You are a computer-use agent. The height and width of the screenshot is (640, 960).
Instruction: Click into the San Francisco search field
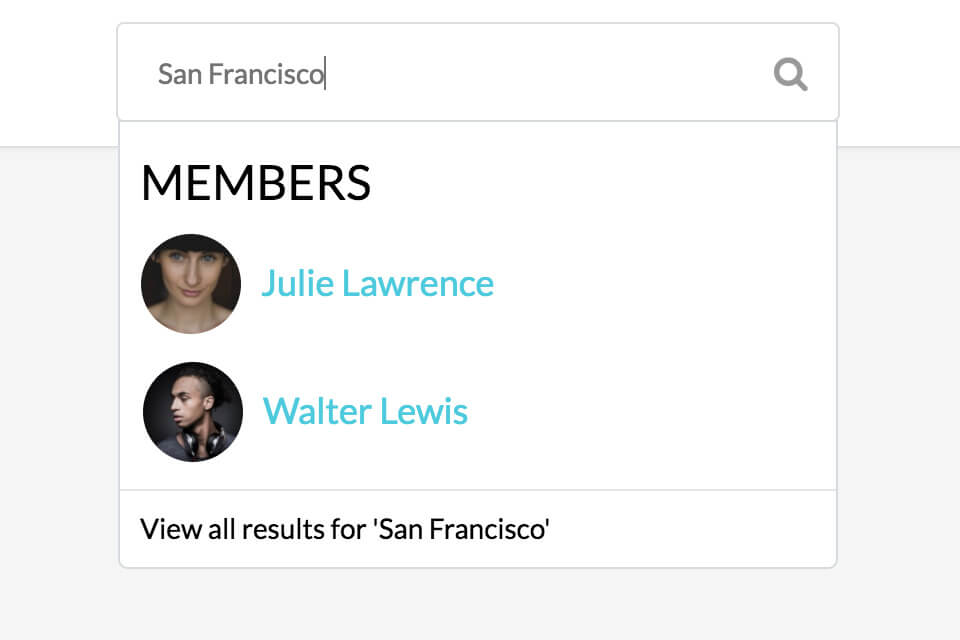coord(450,74)
